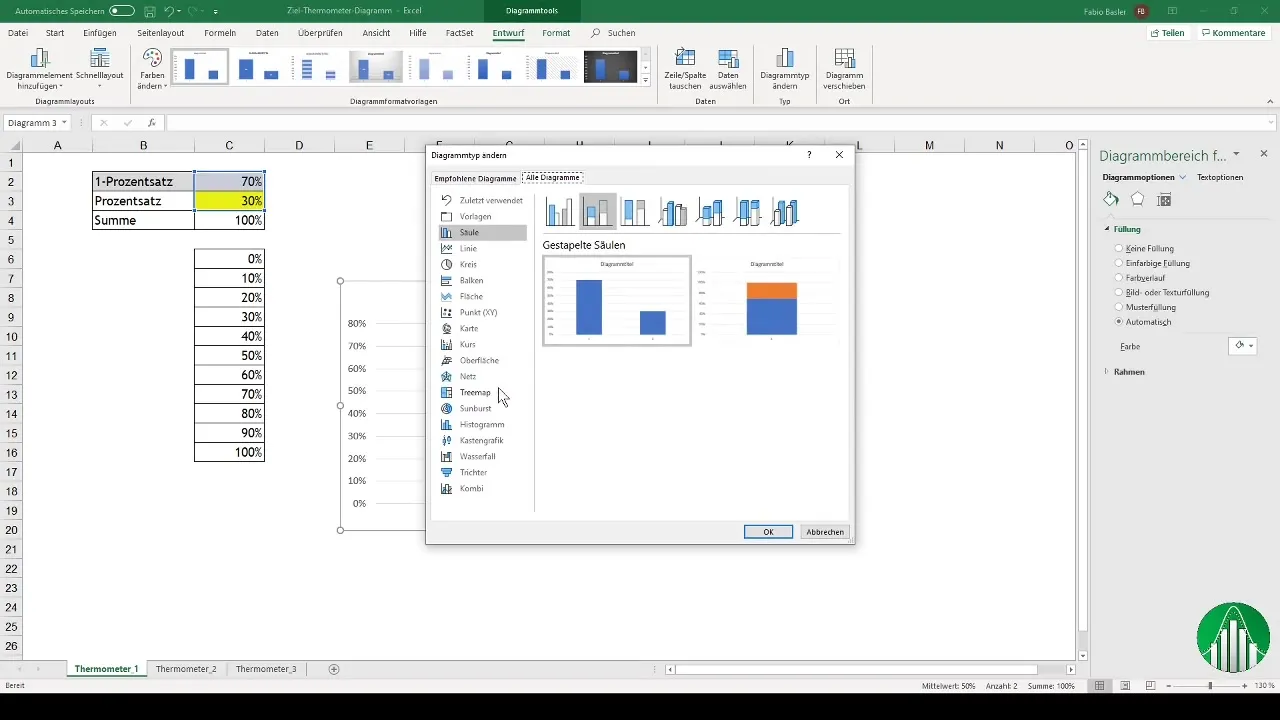Open Größe und Eigenschaften icon tab

pyautogui.click(x=1163, y=199)
